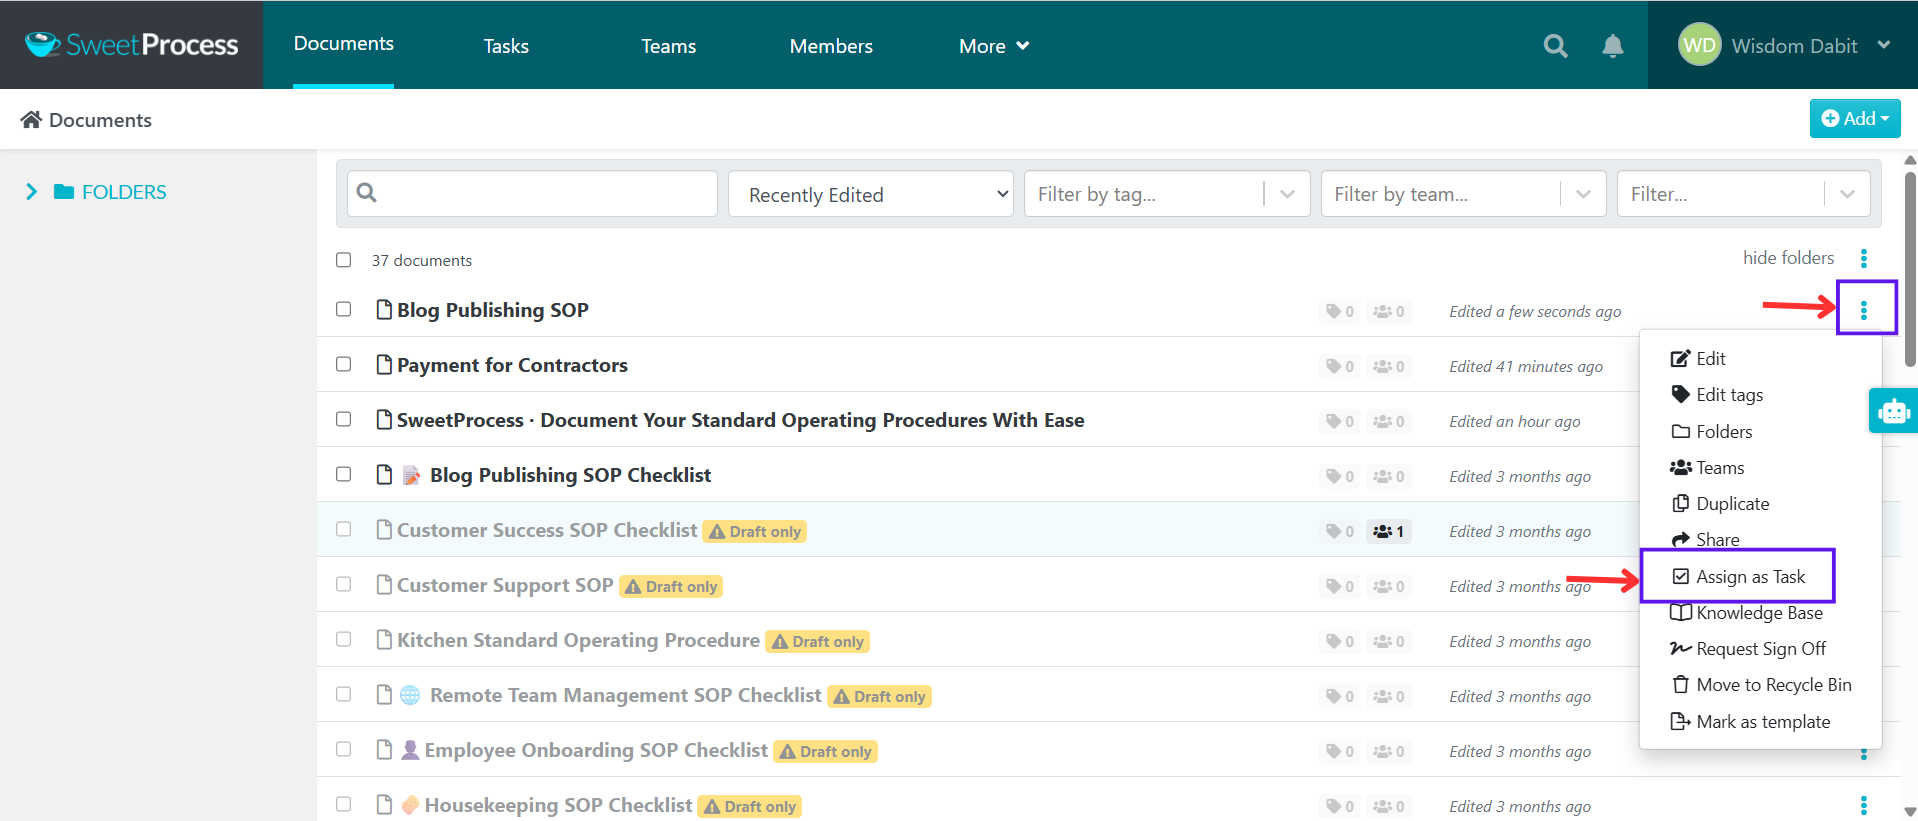Open the search magnifier in the top bar
Screen dimensions: 1918x821
point(1555,46)
